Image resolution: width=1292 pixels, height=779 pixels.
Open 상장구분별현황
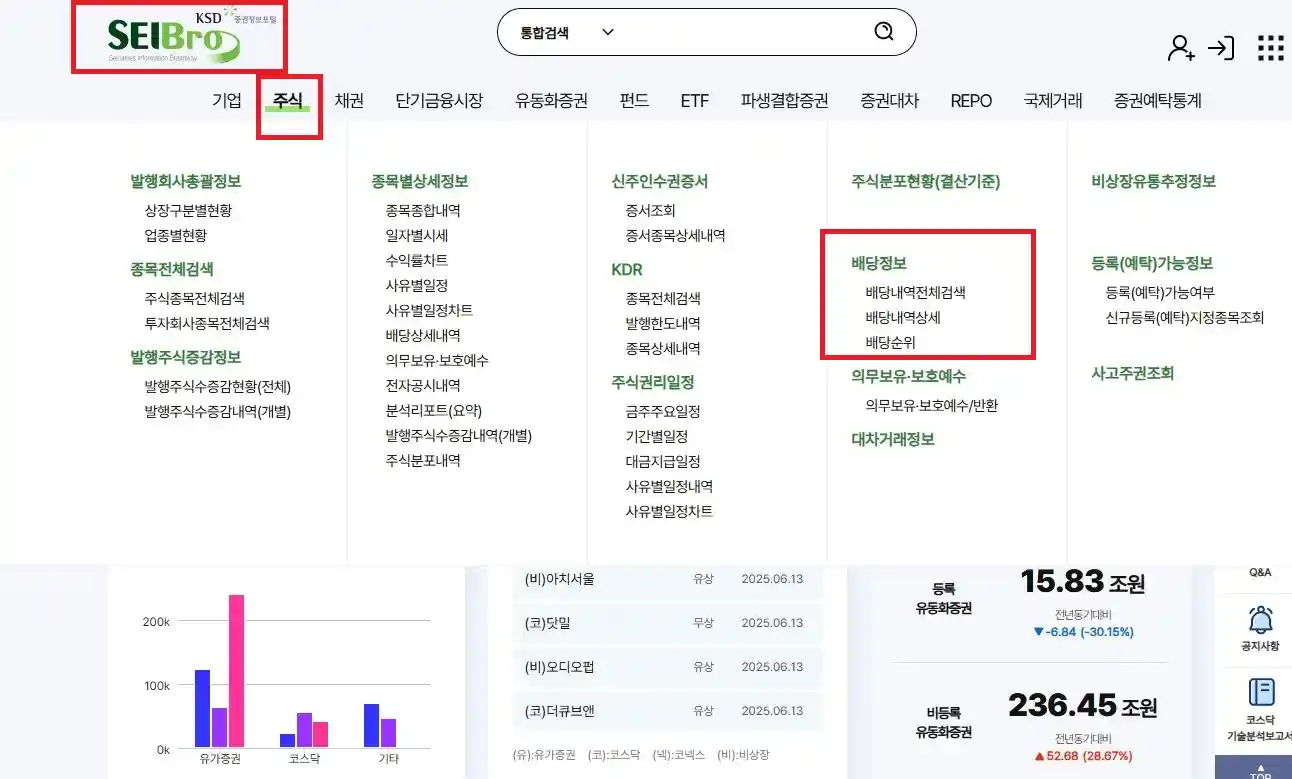point(188,210)
